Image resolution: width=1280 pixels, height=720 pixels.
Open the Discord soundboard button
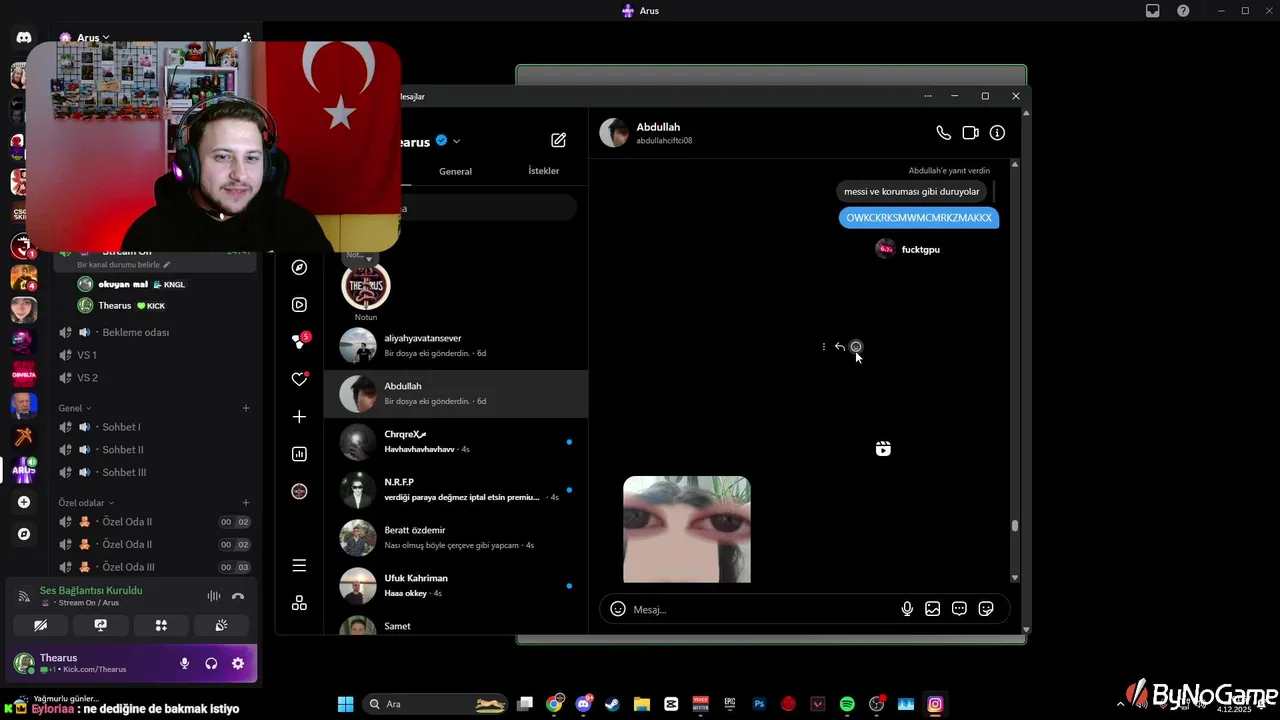click(x=221, y=625)
